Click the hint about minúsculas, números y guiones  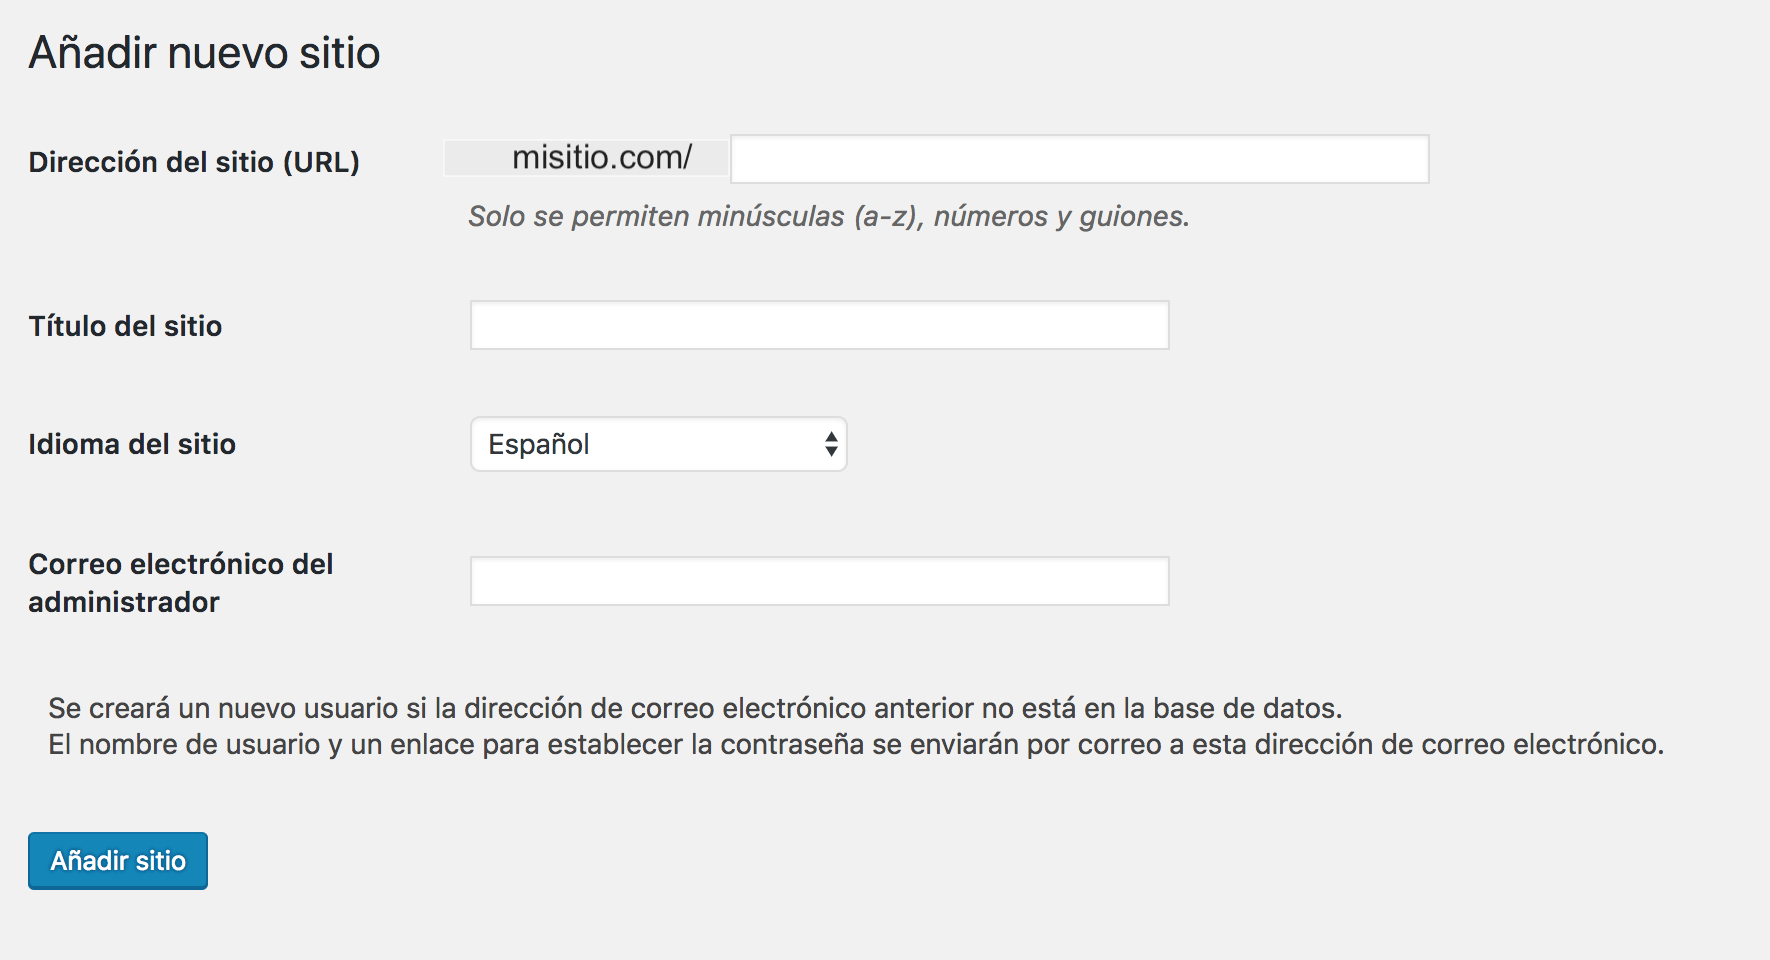point(828,216)
